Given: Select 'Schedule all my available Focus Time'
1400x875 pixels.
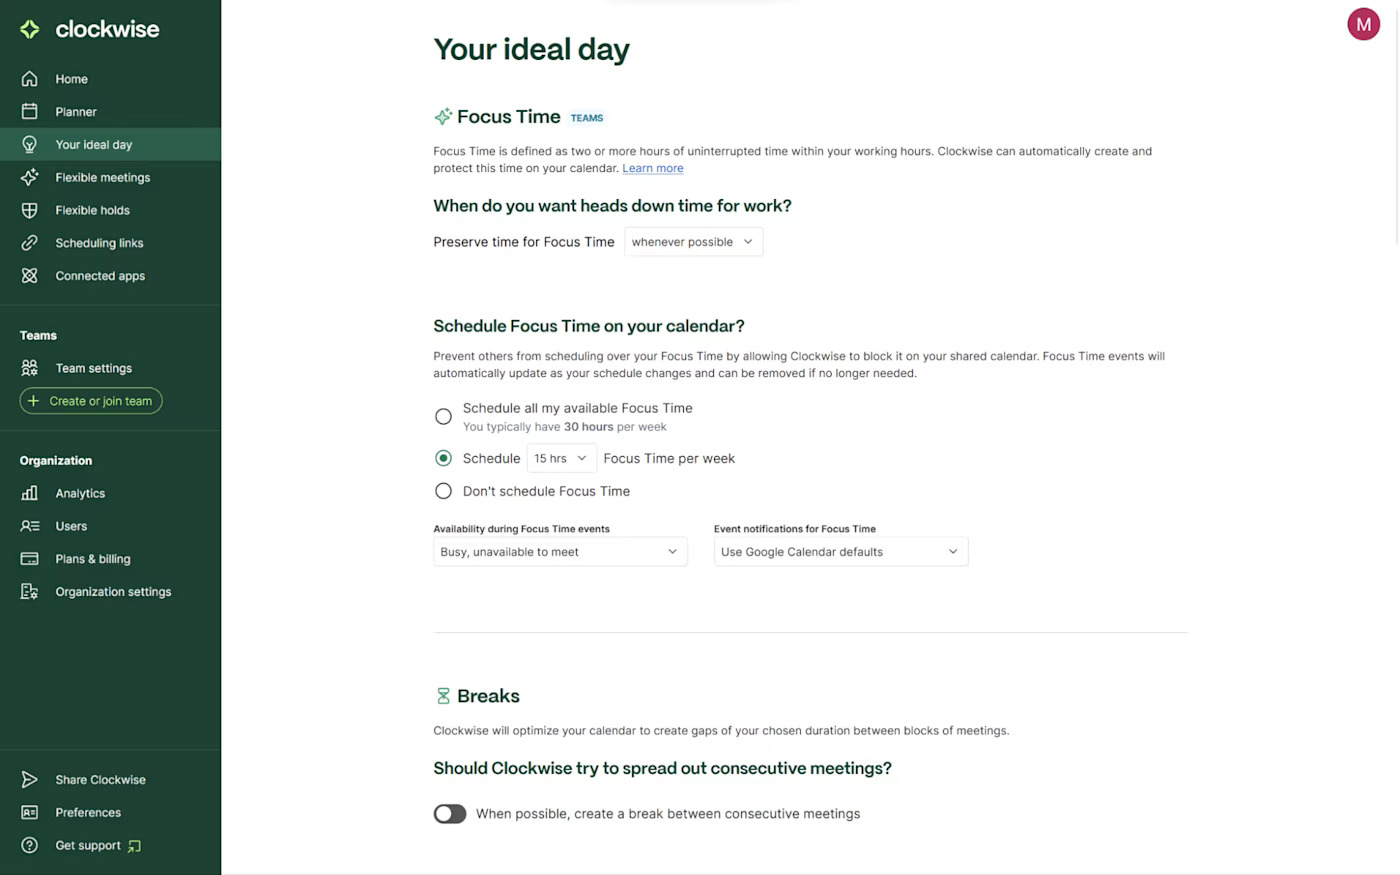Looking at the screenshot, I should 443,416.
